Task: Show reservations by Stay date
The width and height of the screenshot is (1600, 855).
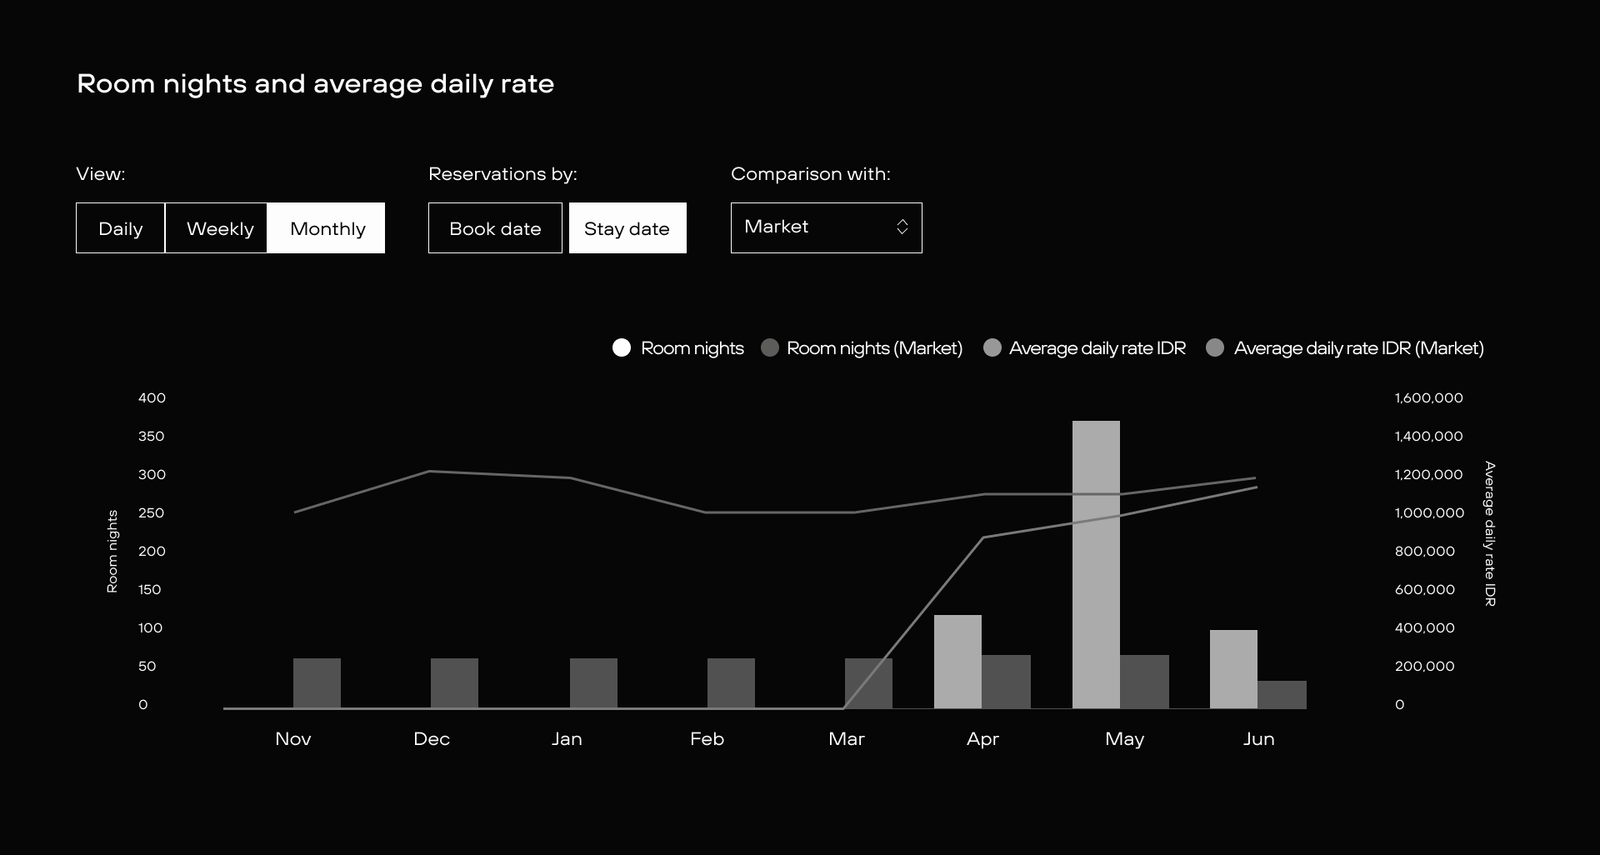Action: tap(627, 228)
